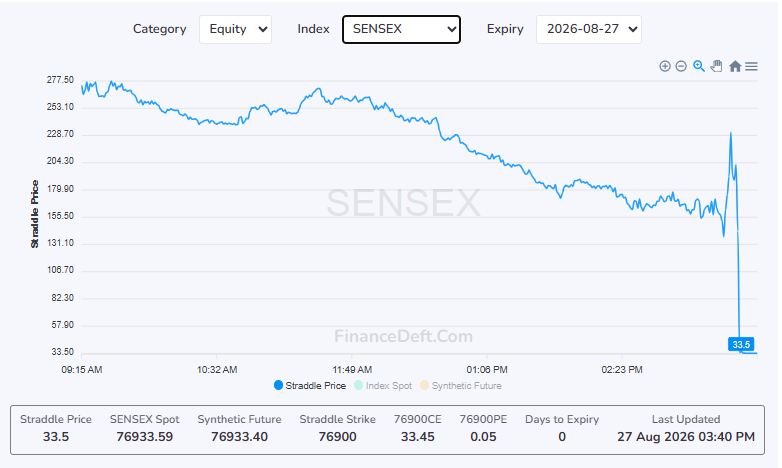Click 76900PE value 0.05
The image size is (782, 468).
[483, 437]
